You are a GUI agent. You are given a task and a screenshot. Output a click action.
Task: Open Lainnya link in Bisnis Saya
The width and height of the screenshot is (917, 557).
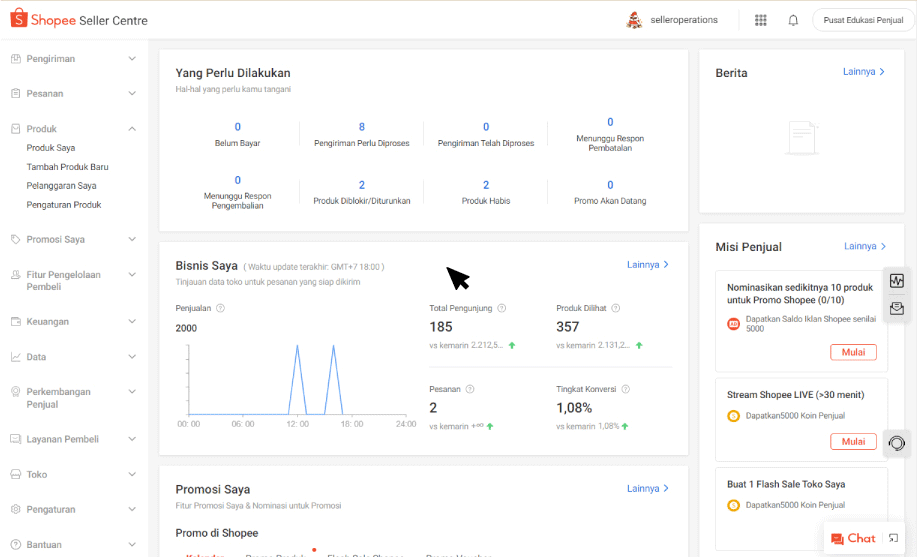pyautogui.click(x=648, y=265)
